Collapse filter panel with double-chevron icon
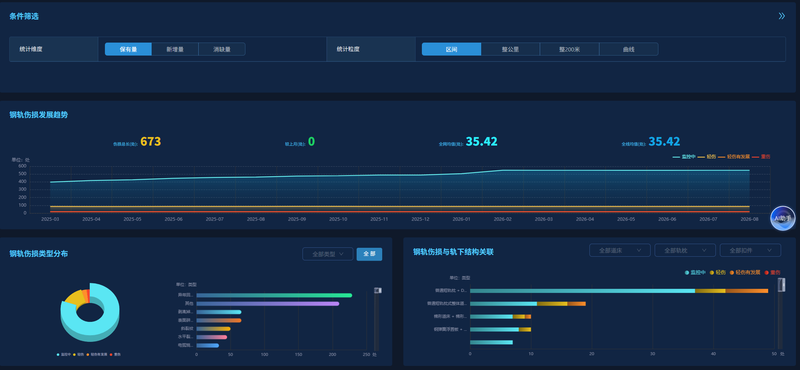This screenshot has width=800, height=370. [x=782, y=16]
